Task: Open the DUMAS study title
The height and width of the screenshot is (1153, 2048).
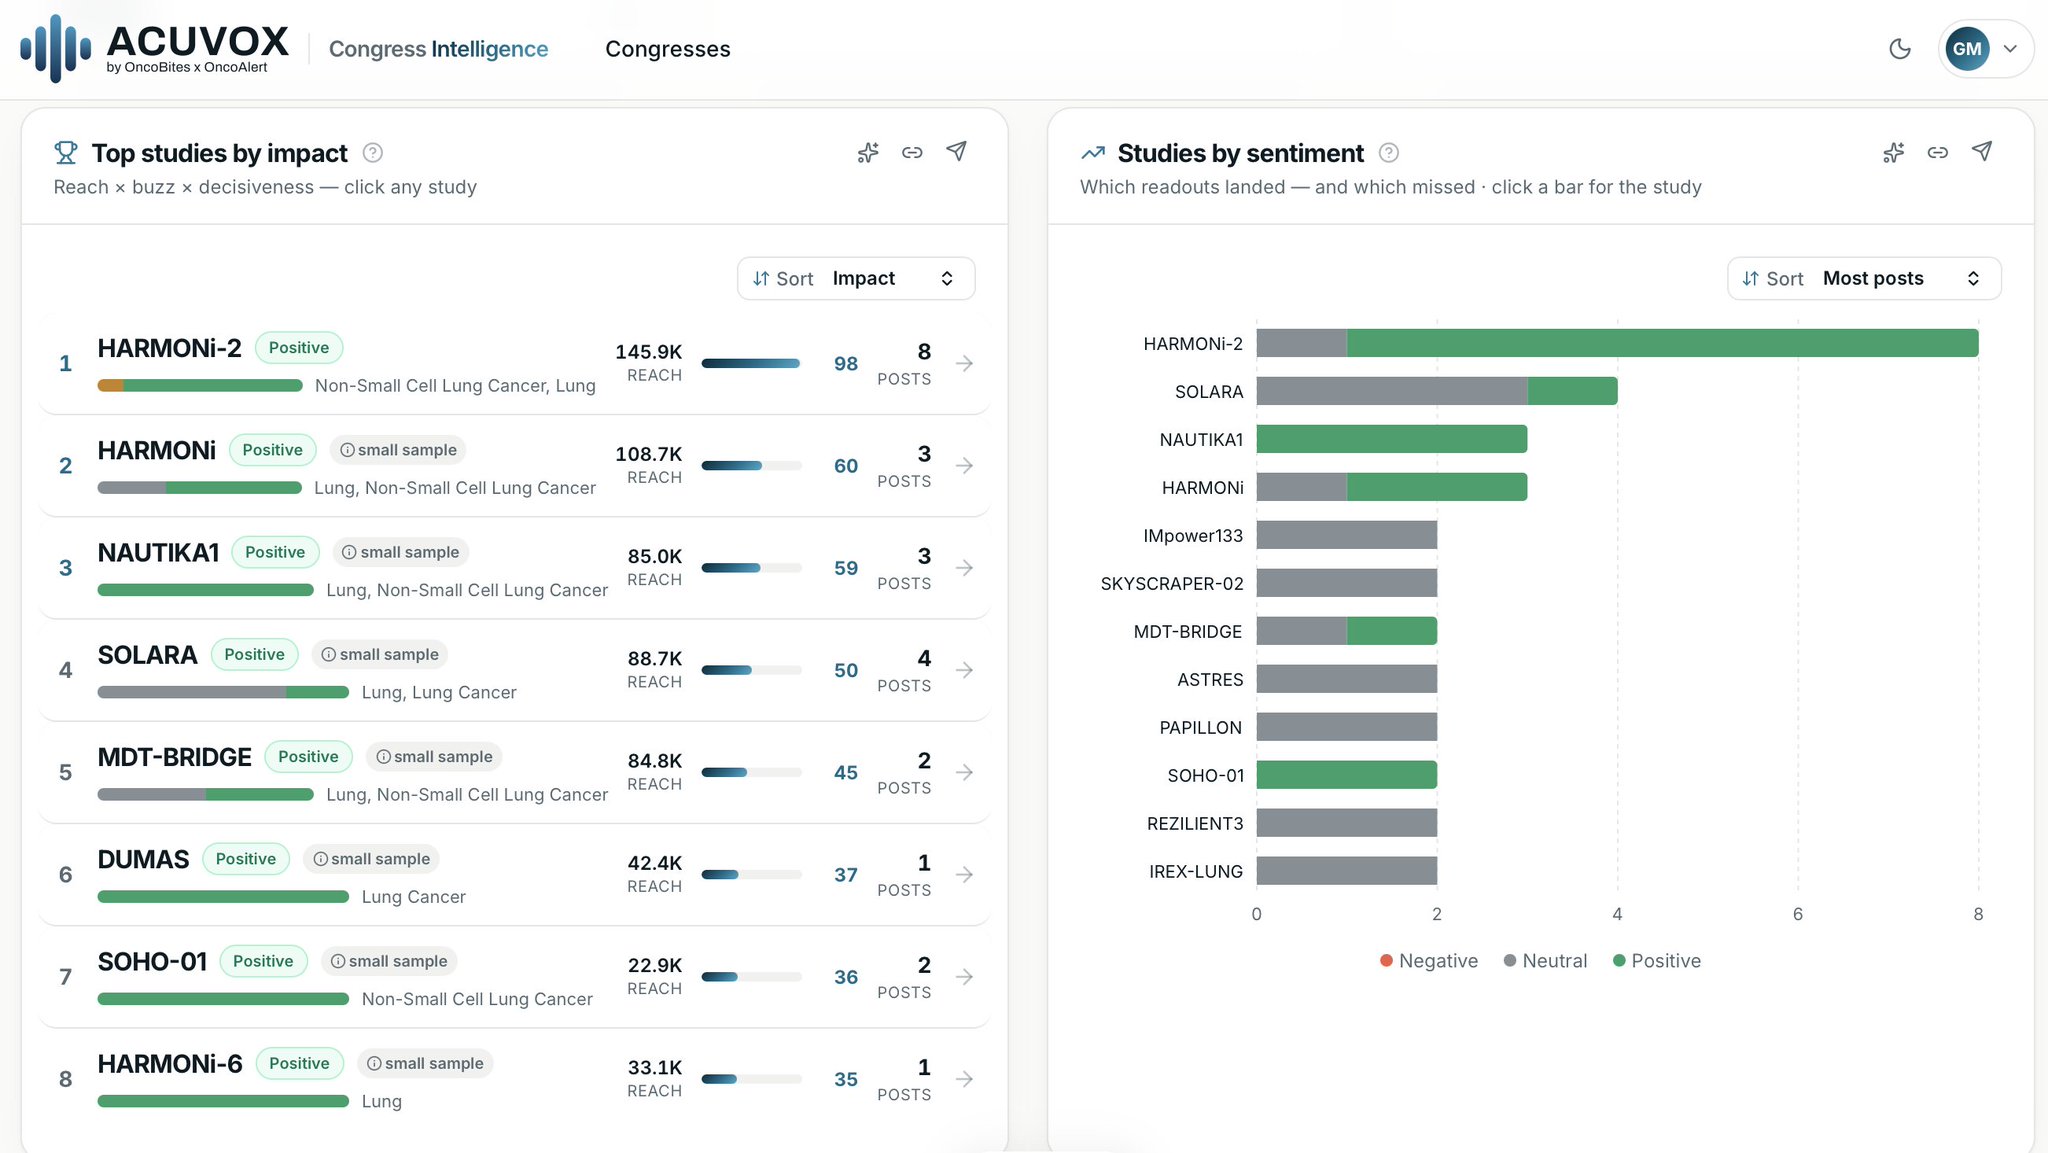Action: (x=143, y=859)
